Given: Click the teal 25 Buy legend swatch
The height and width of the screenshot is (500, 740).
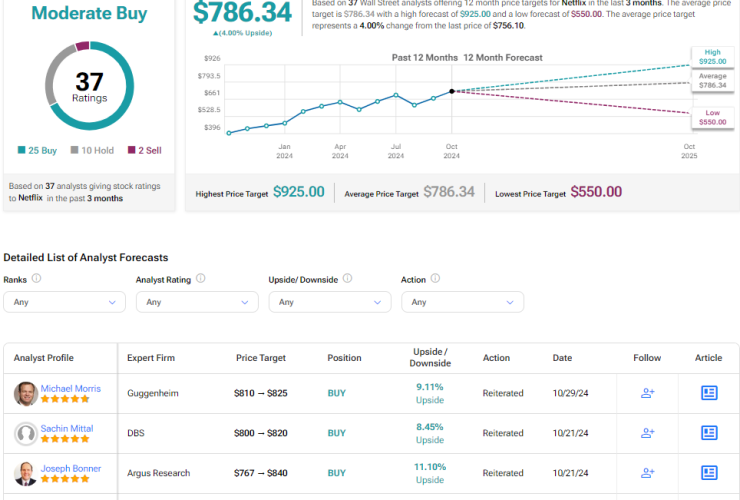Looking at the screenshot, I should pyautogui.click(x=21, y=150).
